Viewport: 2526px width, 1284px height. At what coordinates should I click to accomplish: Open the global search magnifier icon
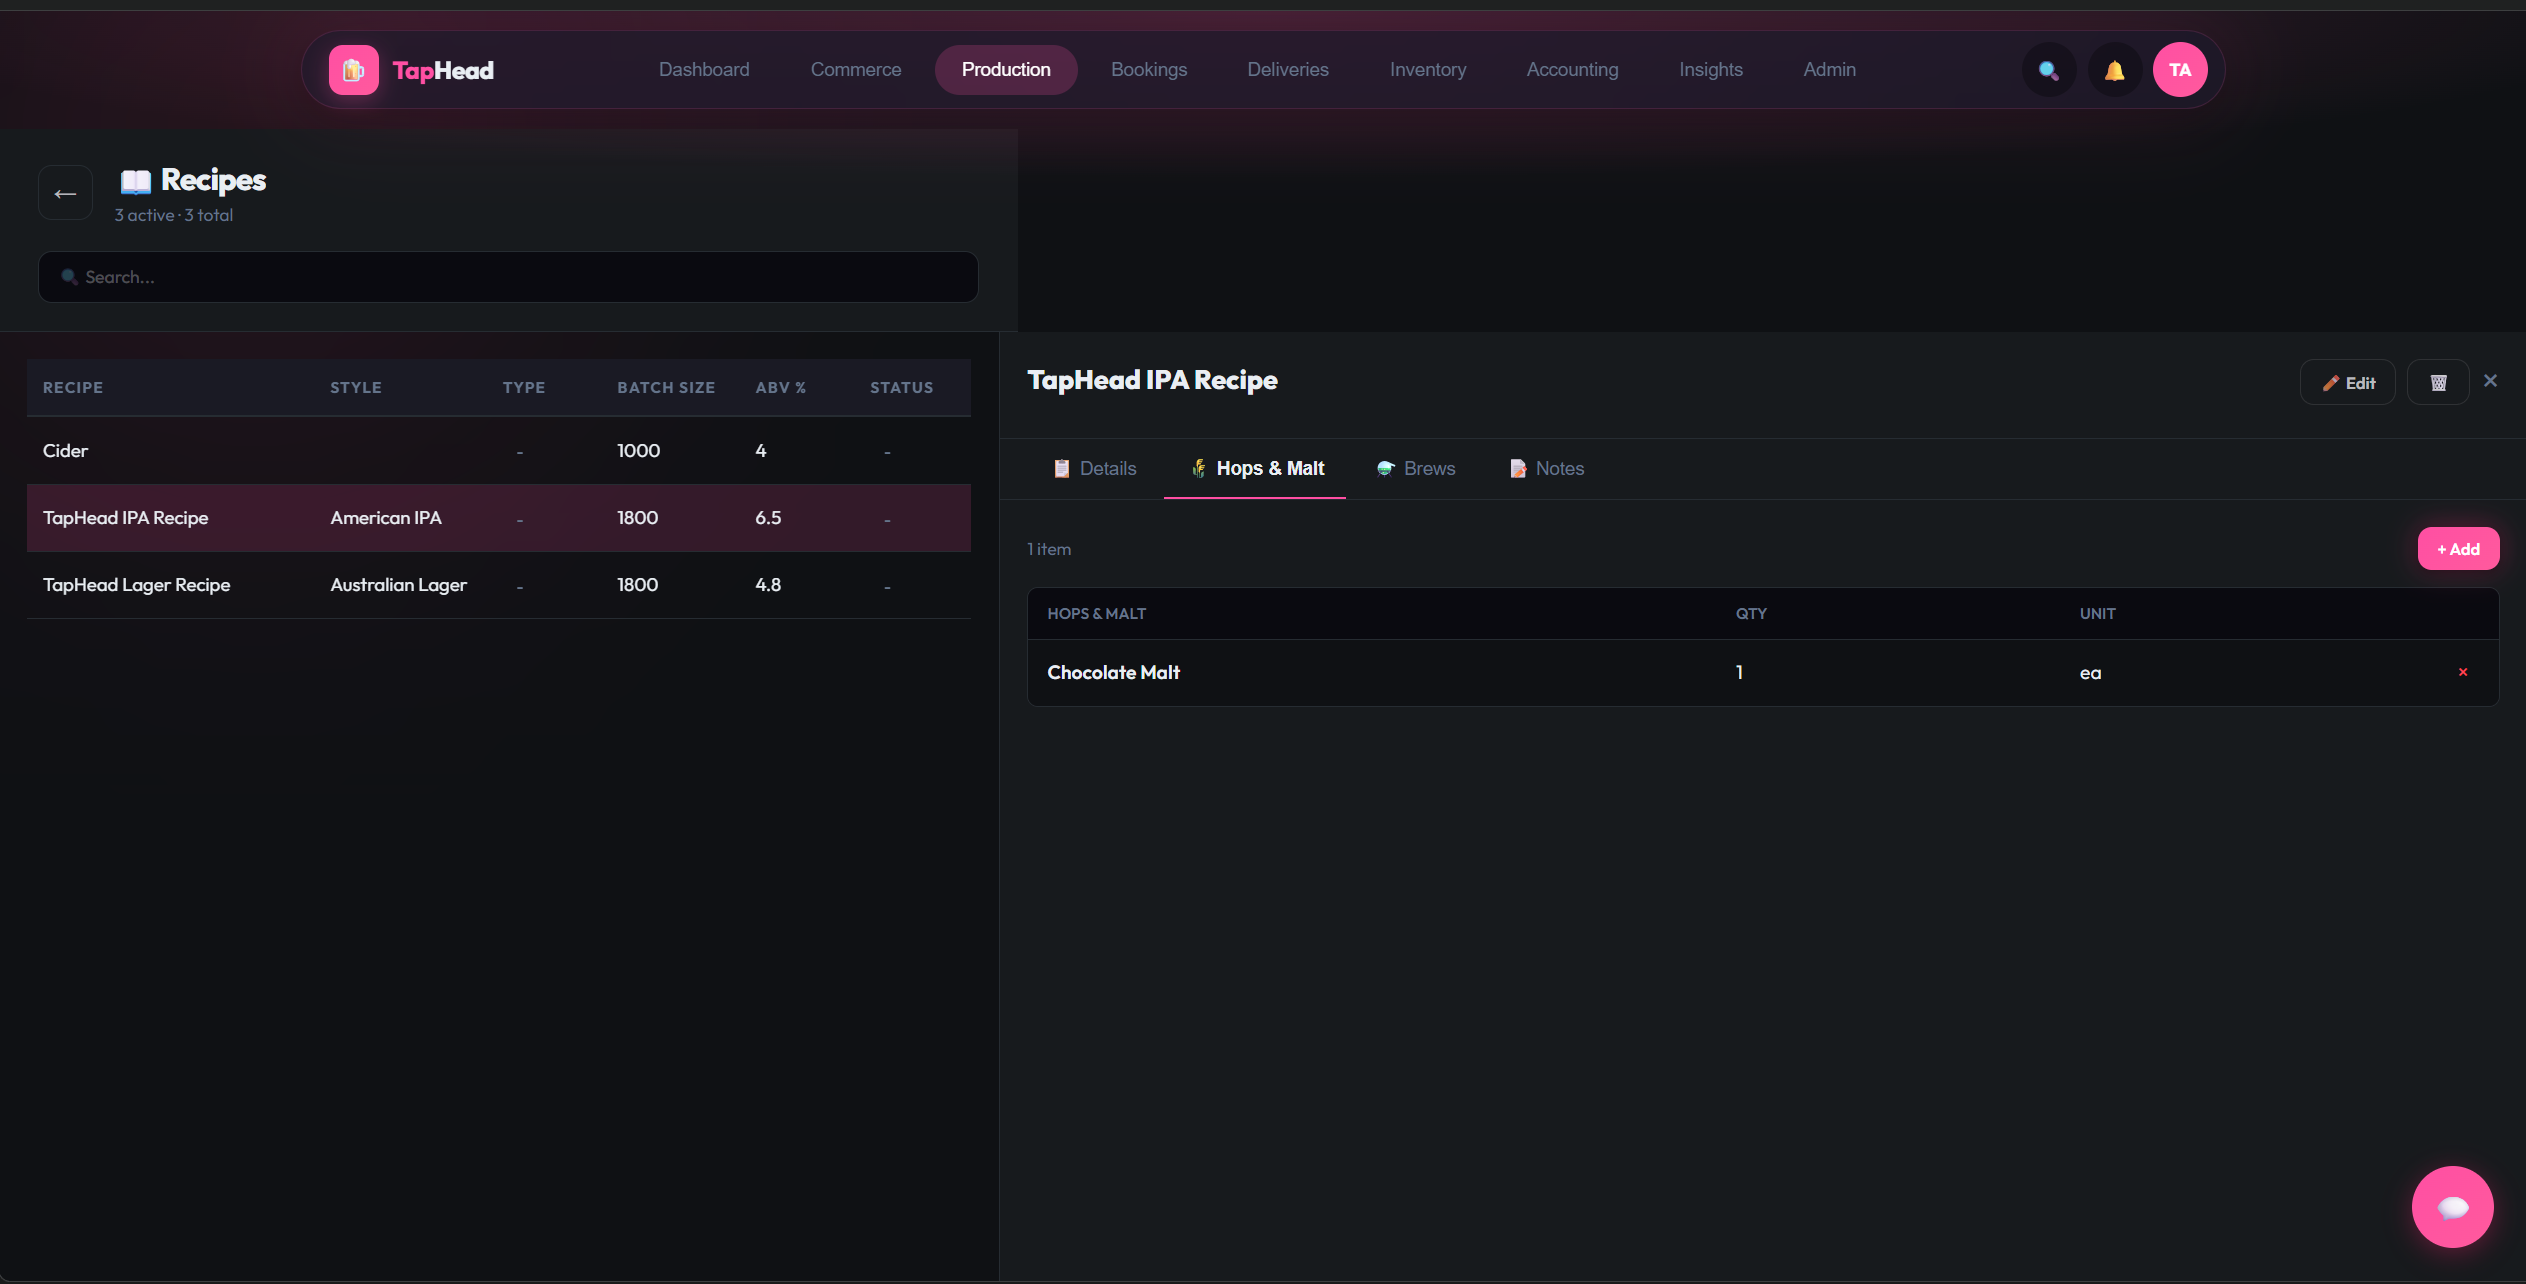(x=2048, y=70)
